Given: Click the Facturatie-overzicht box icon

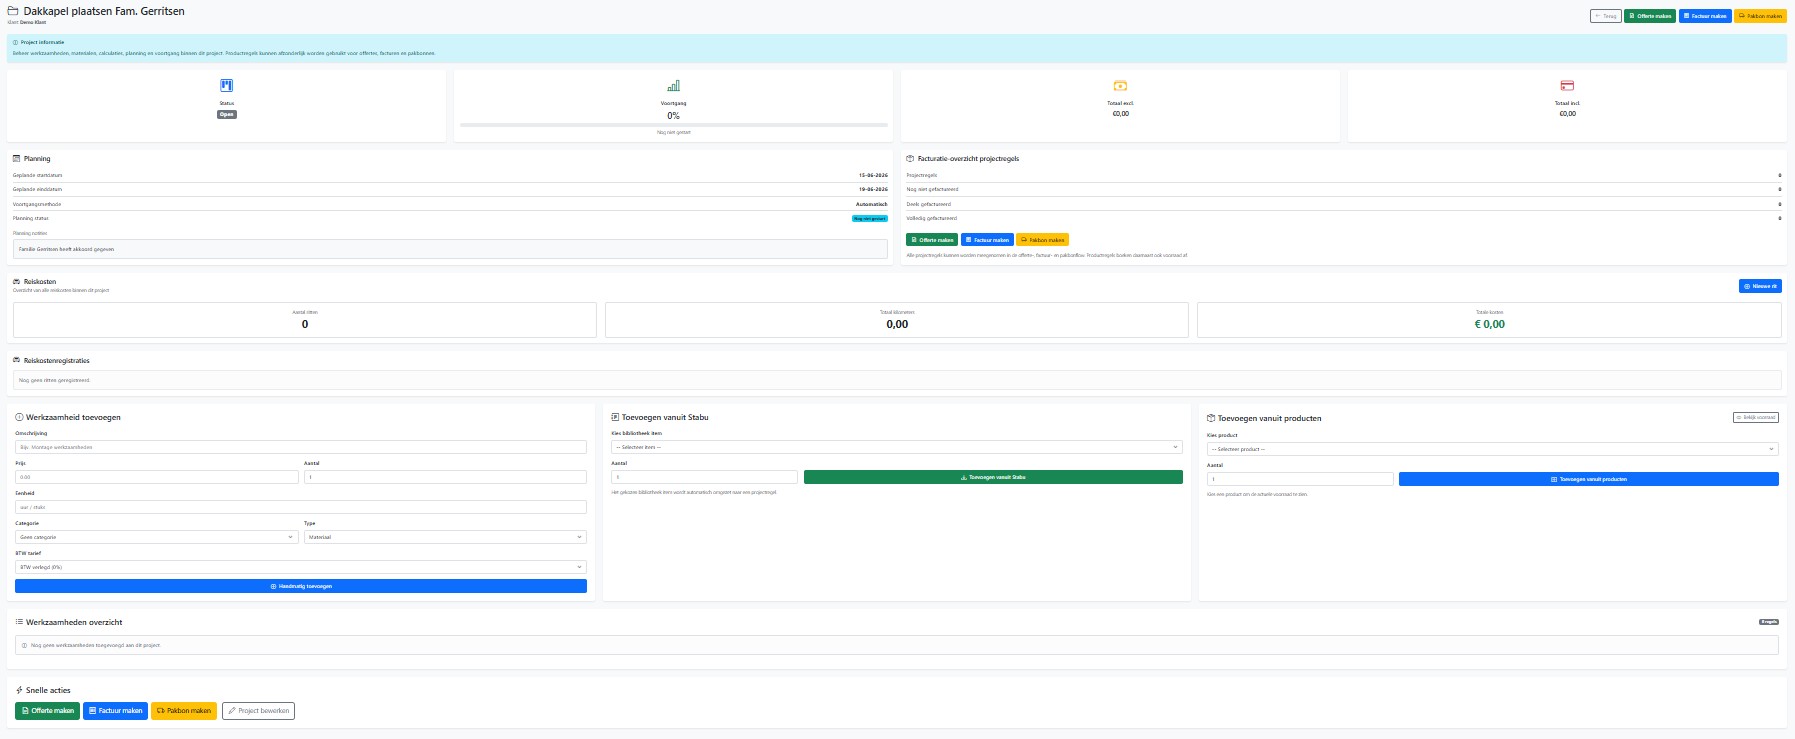Looking at the screenshot, I should tap(910, 158).
